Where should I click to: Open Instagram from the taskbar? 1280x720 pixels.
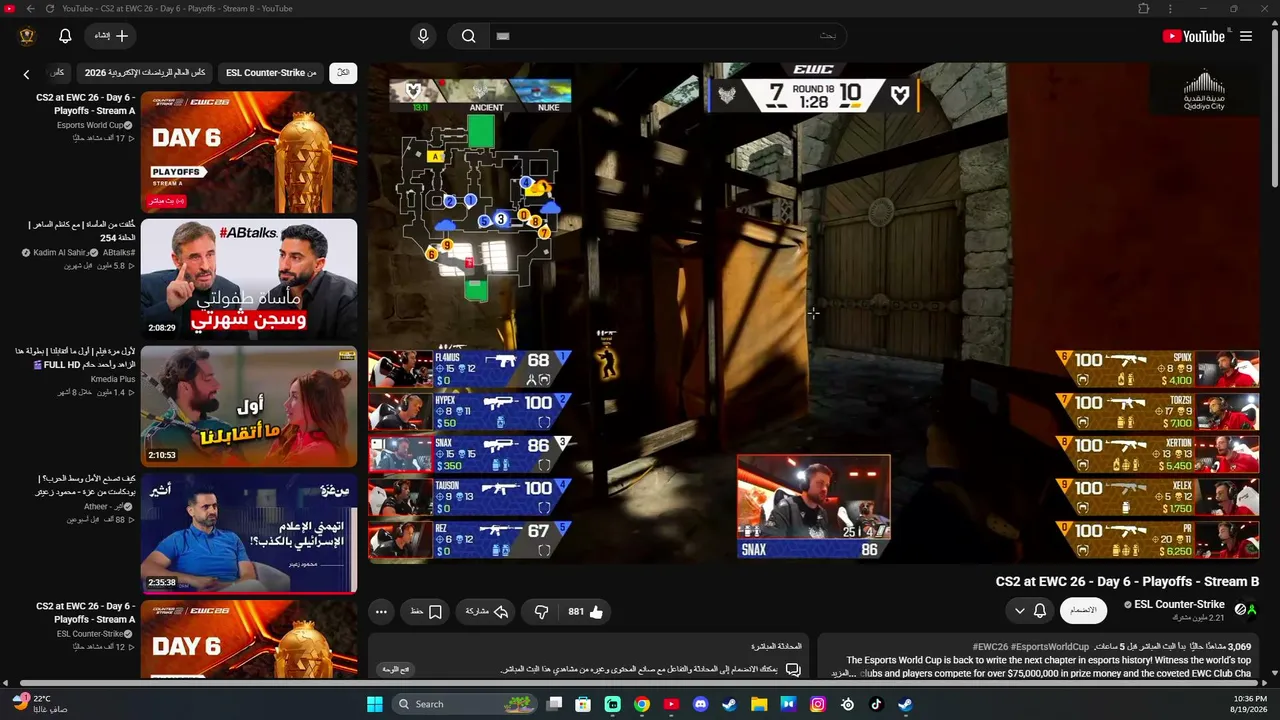pos(818,704)
